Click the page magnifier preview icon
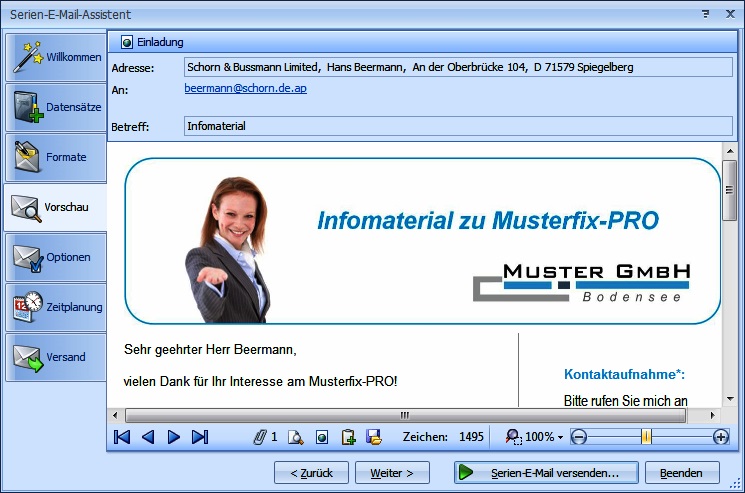The image size is (745, 493). tap(296, 437)
